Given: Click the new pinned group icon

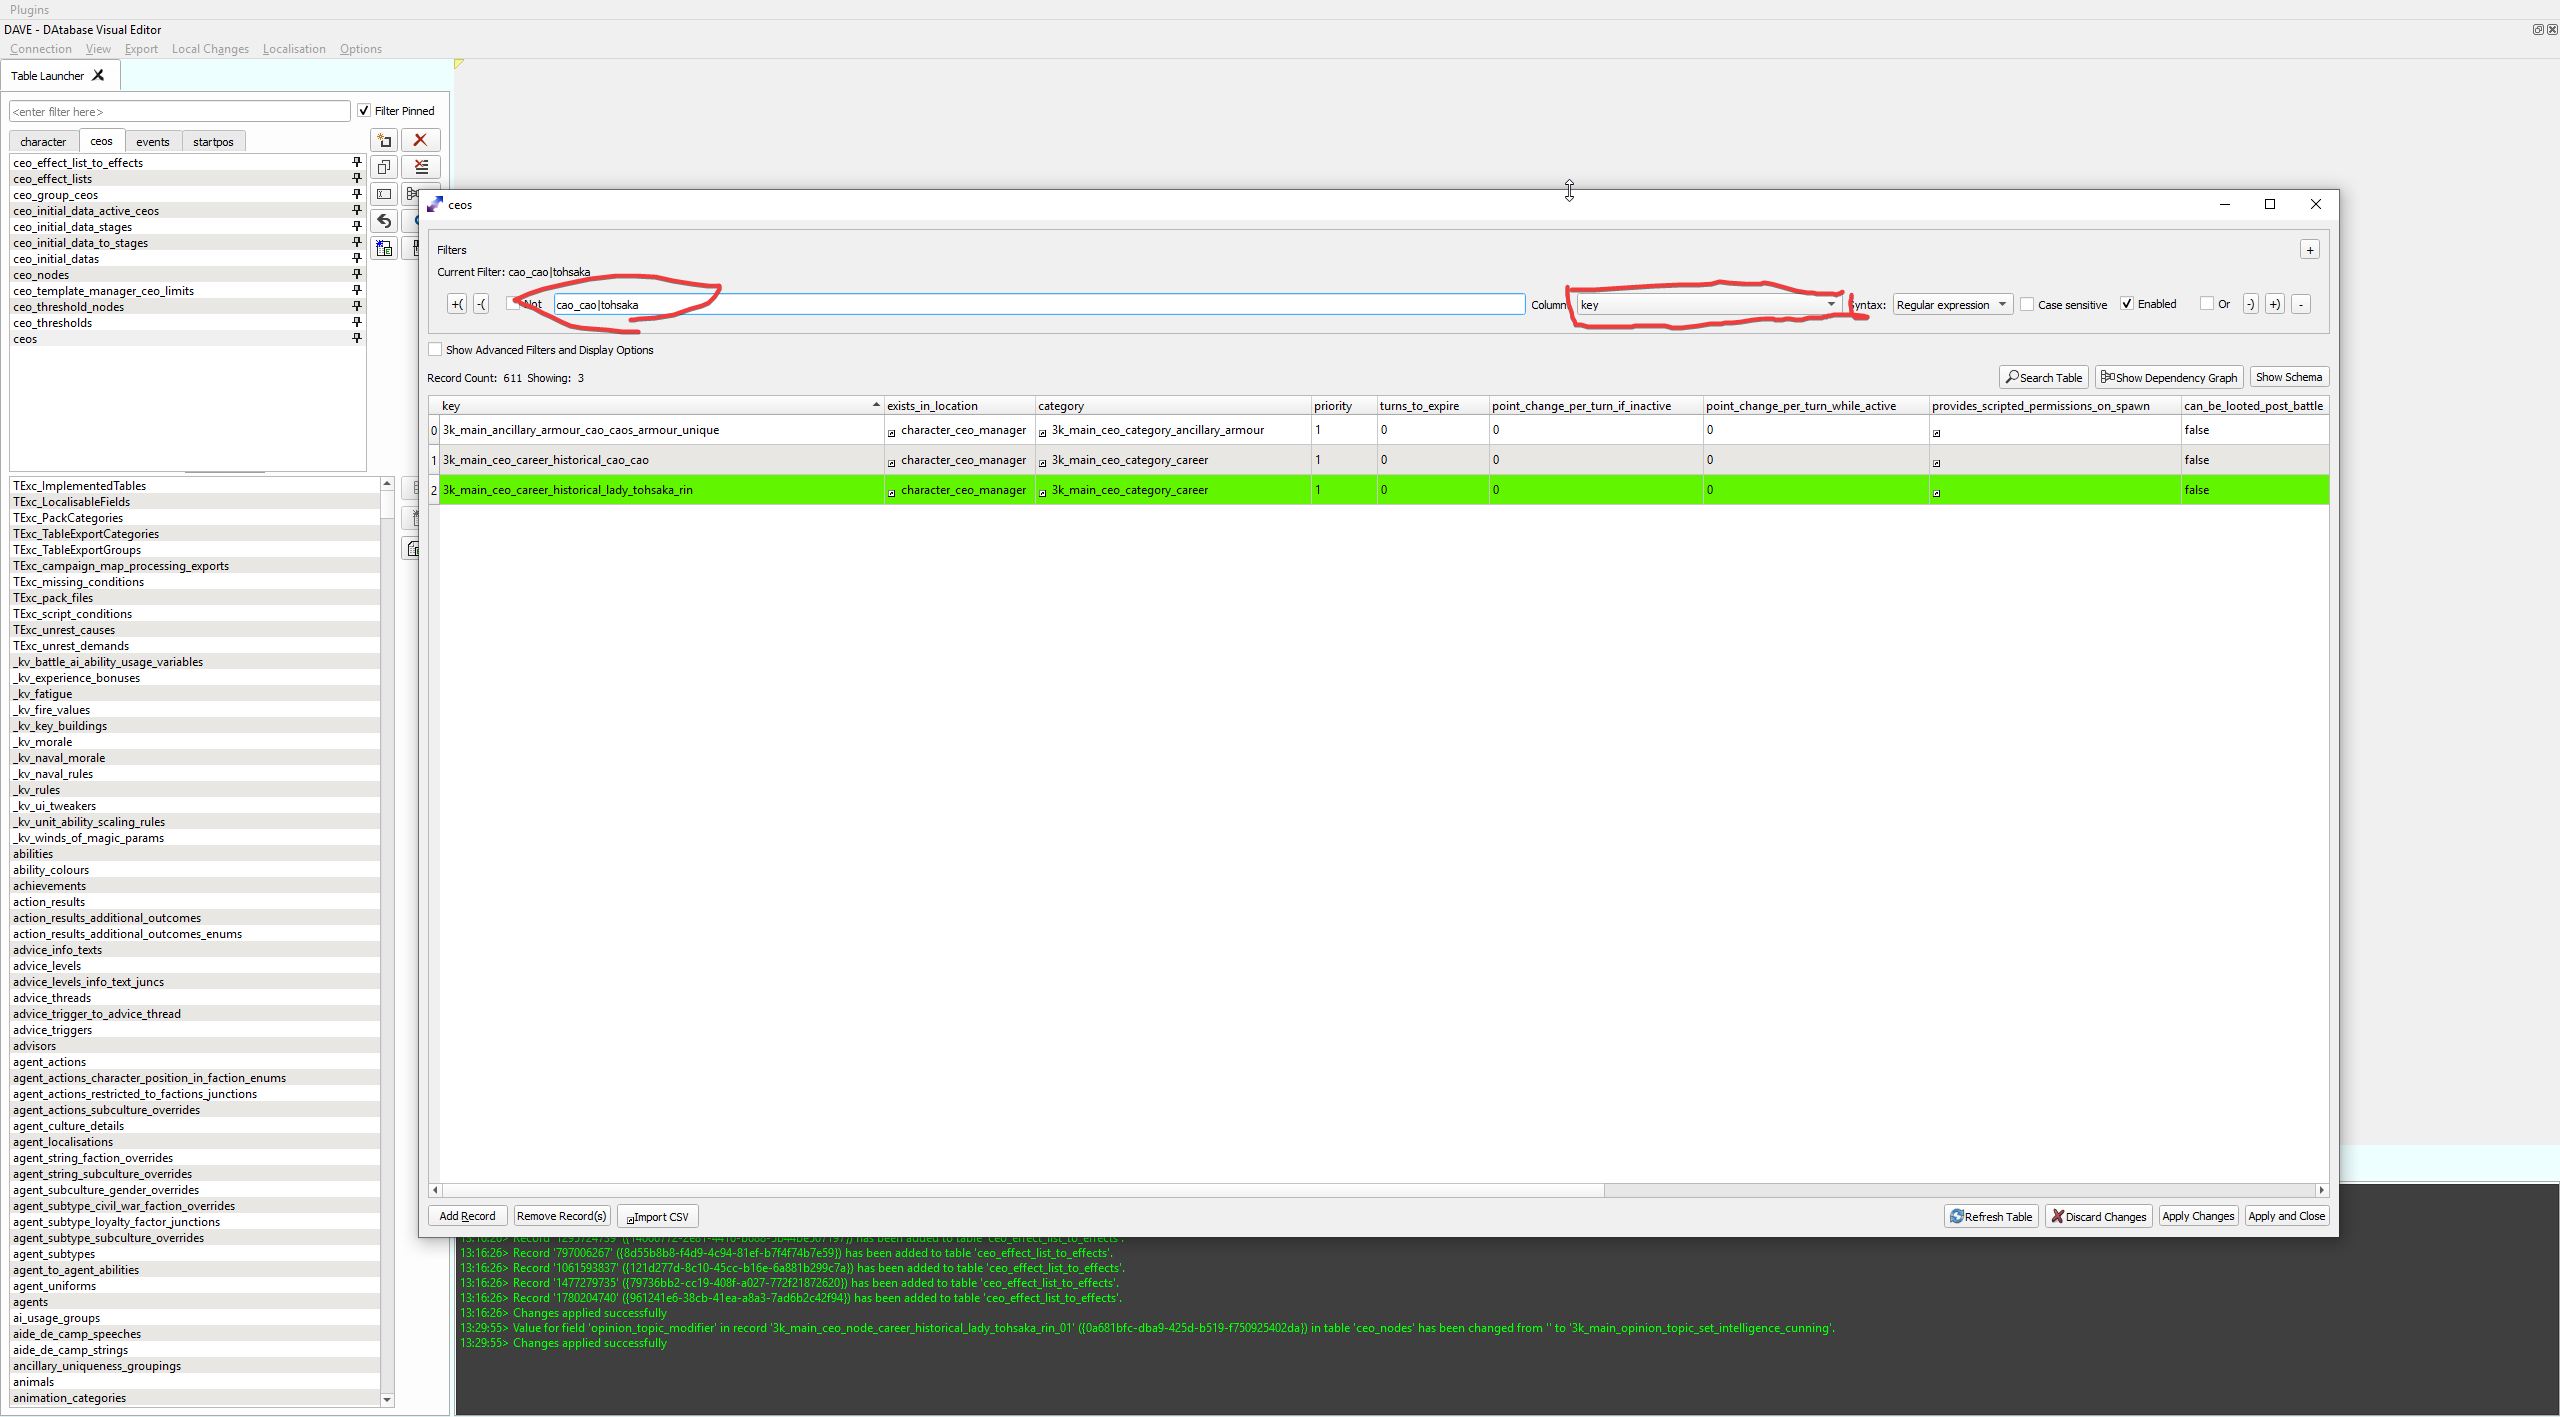Looking at the screenshot, I should coord(384,140).
